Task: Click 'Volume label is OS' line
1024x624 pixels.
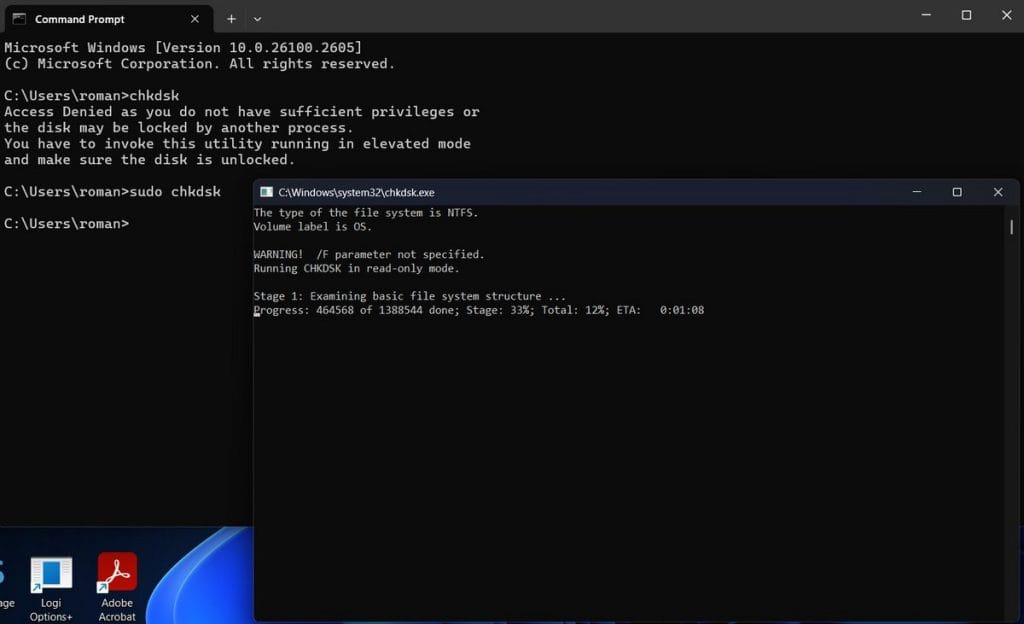Action: 313,226
